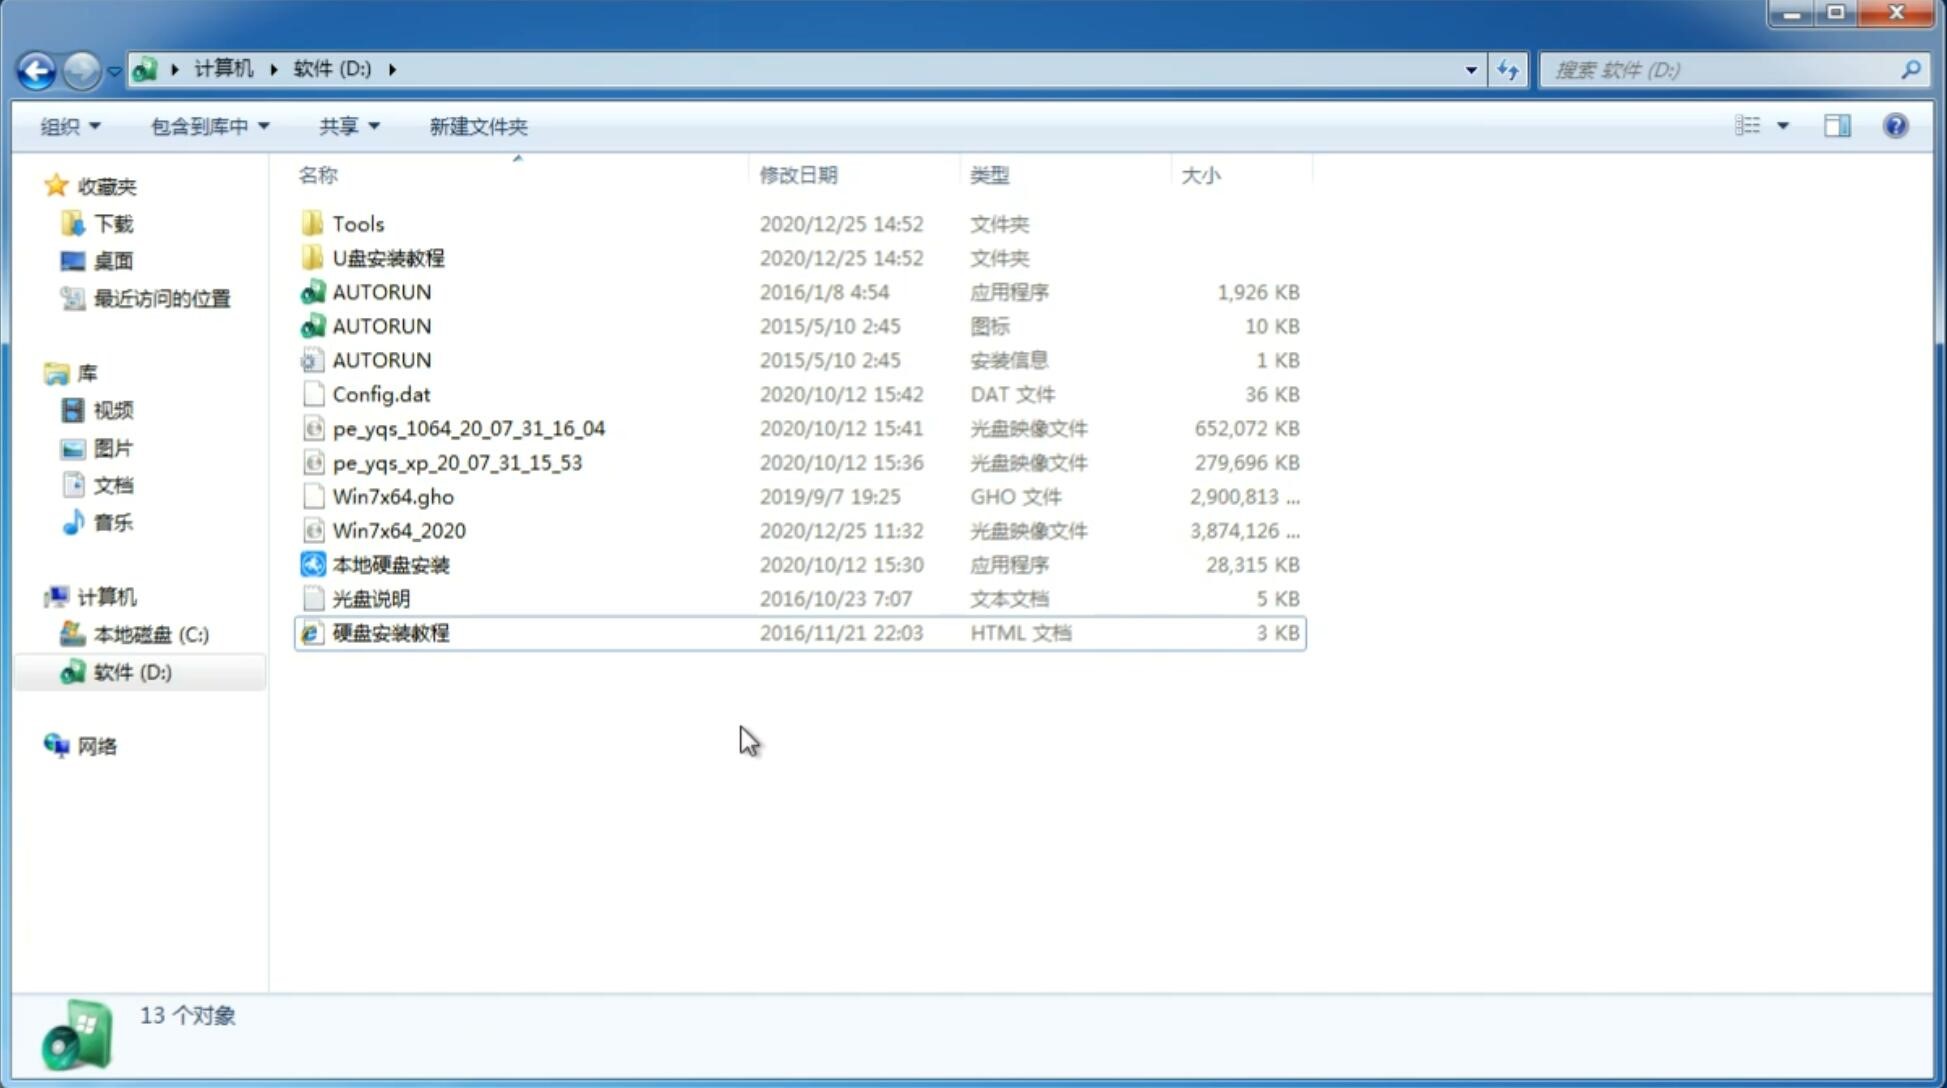This screenshot has width=1947, height=1088.
Task: Open the Win7x64.gho backup file
Action: 393,496
